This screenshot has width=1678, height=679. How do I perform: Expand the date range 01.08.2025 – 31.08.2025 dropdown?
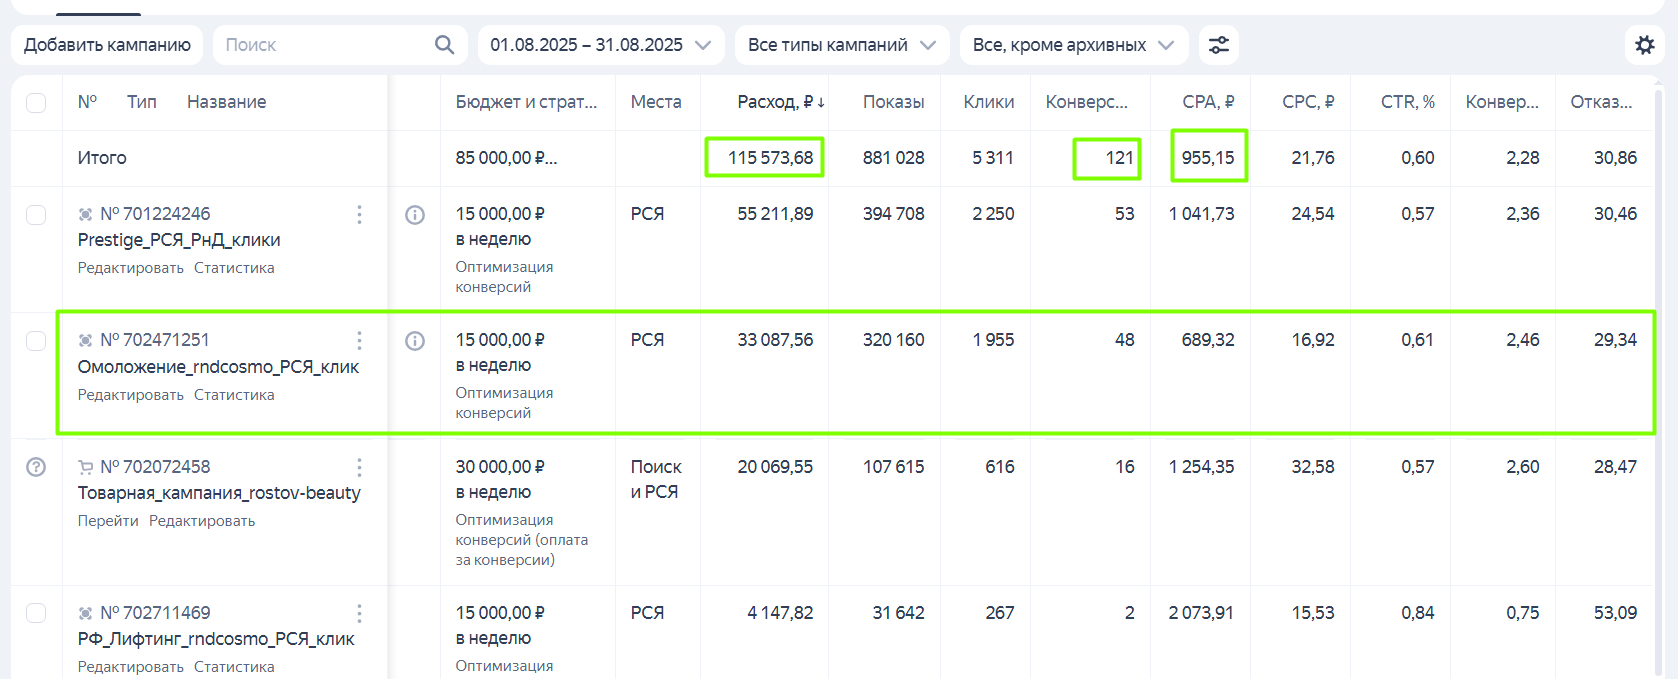pos(600,45)
